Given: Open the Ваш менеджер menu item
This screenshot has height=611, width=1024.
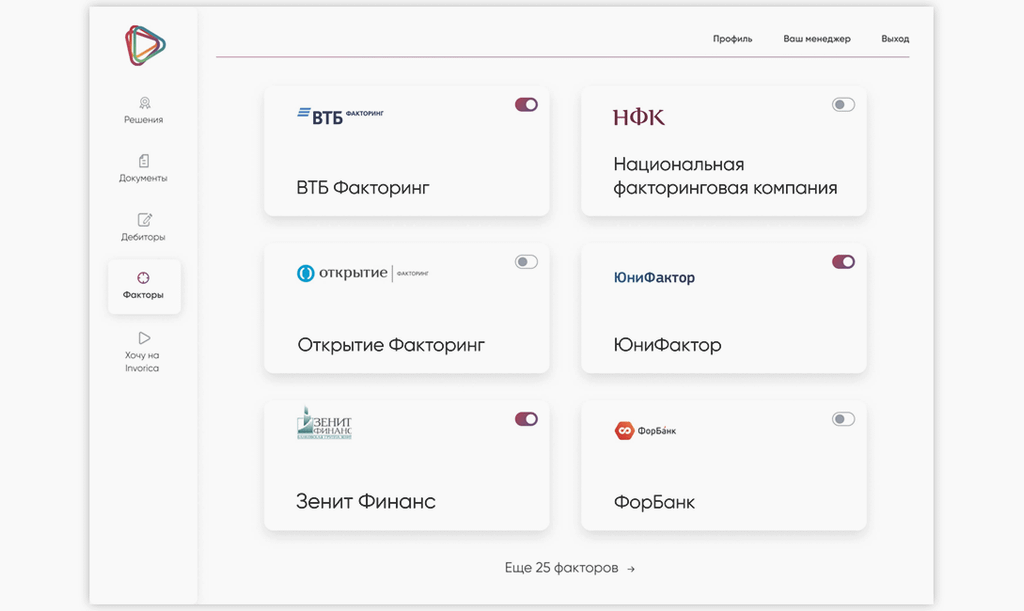Looking at the screenshot, I should pyautogui.click(x=817, y=39).
